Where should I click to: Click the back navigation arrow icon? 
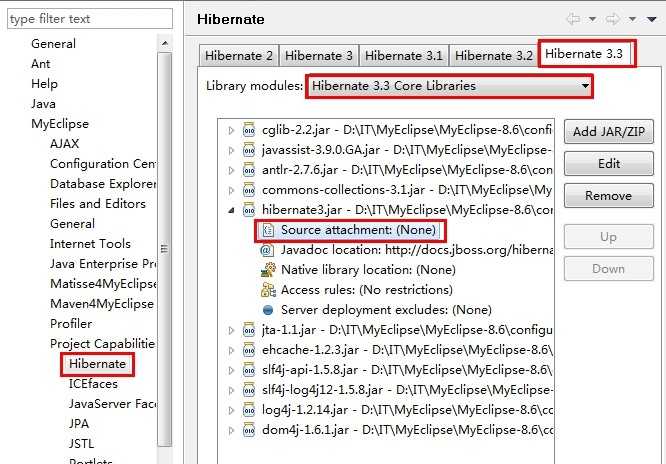pos(573,19)
